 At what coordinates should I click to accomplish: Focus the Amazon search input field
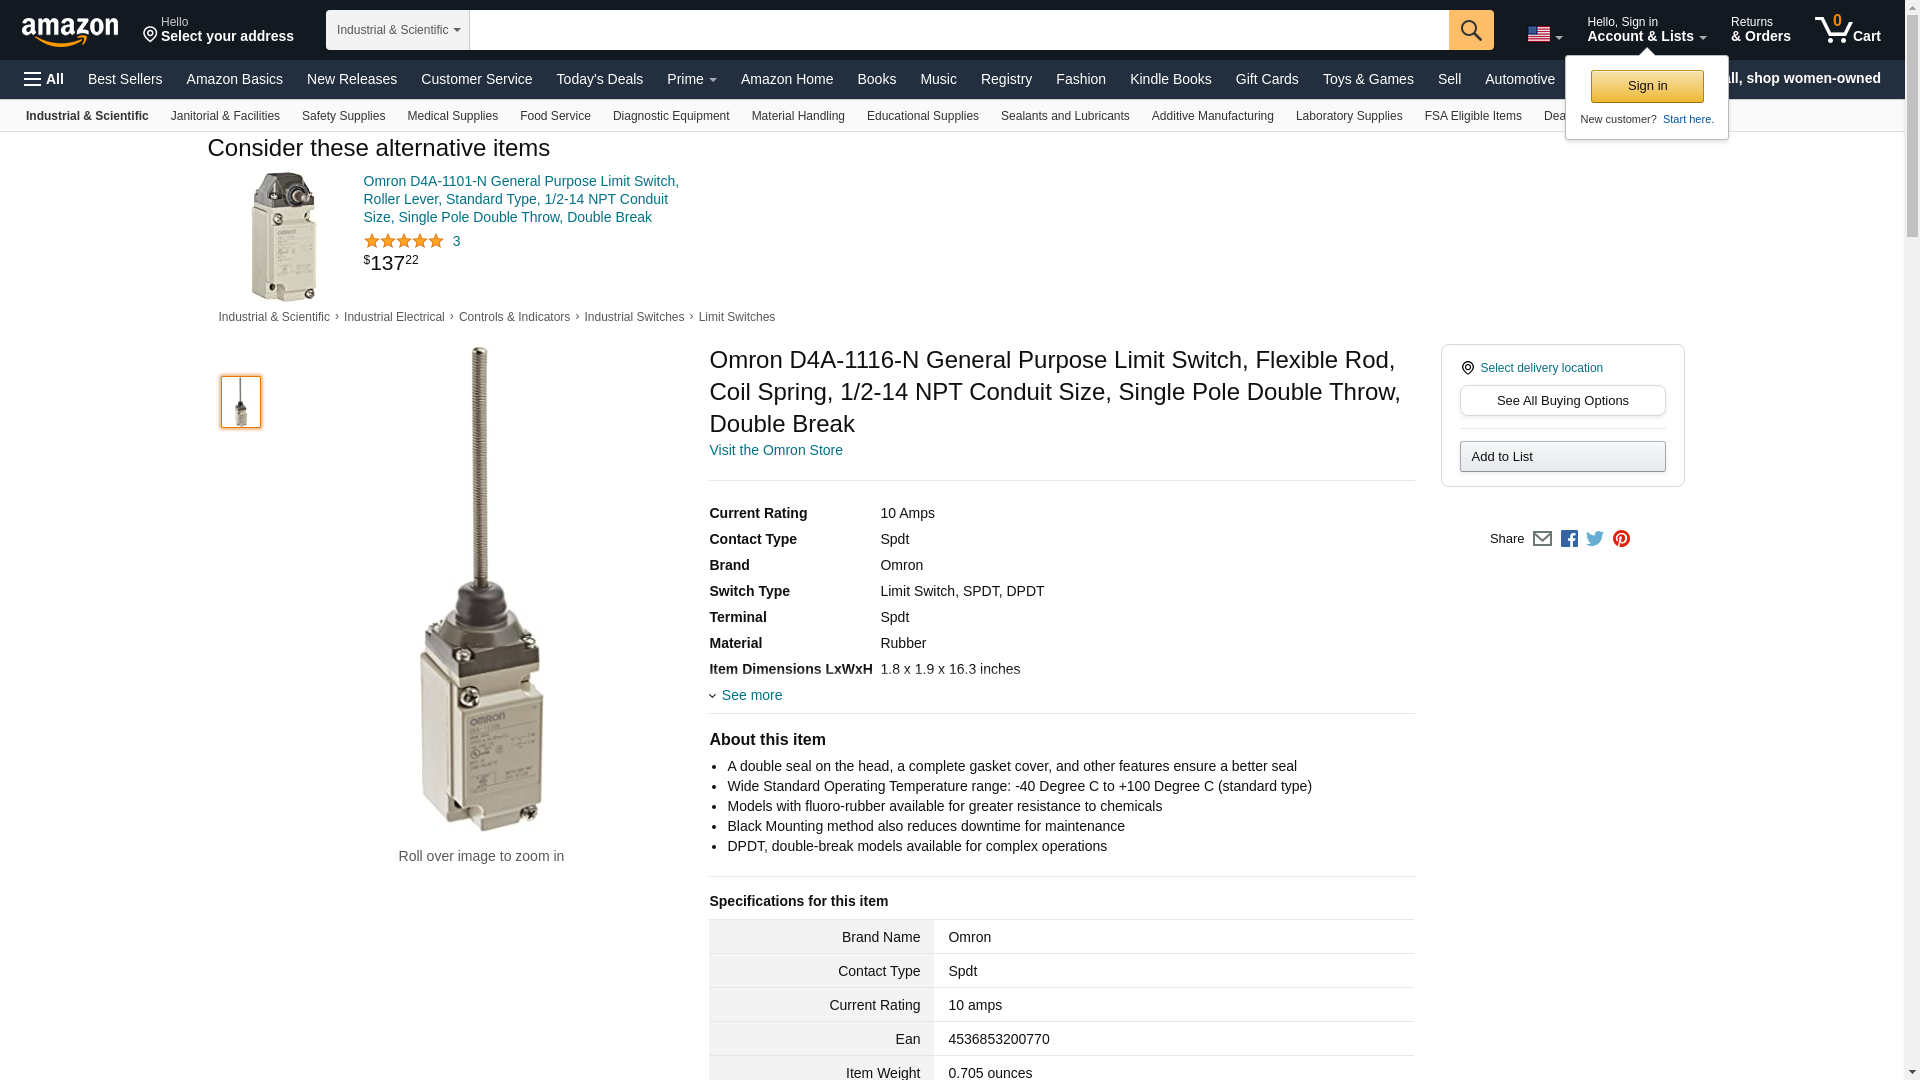click(x=959, y=30)
